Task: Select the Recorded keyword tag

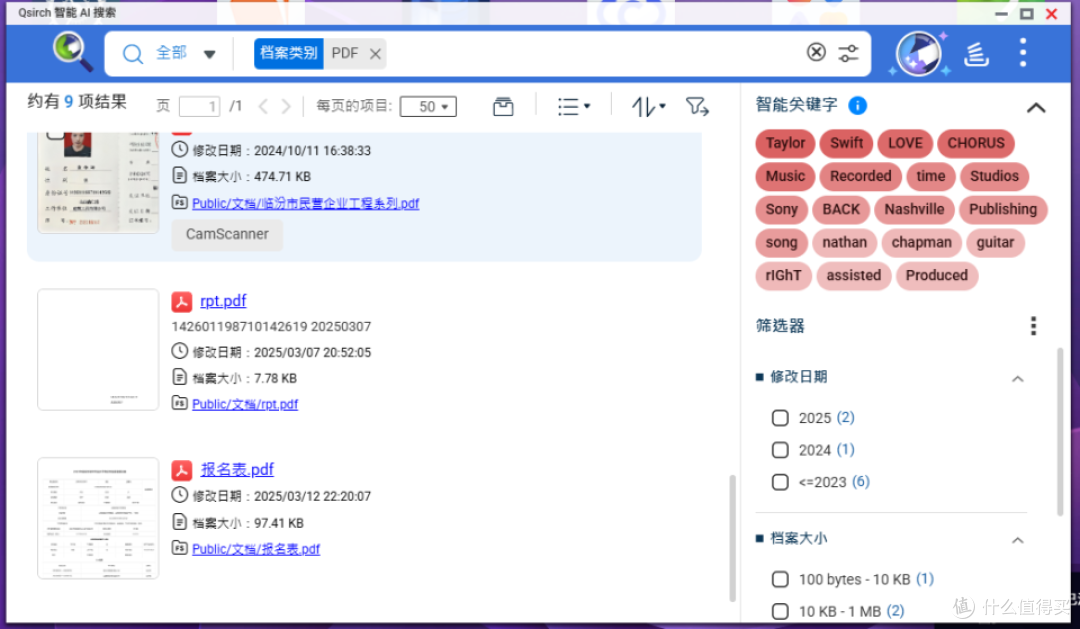Action: 860,176
